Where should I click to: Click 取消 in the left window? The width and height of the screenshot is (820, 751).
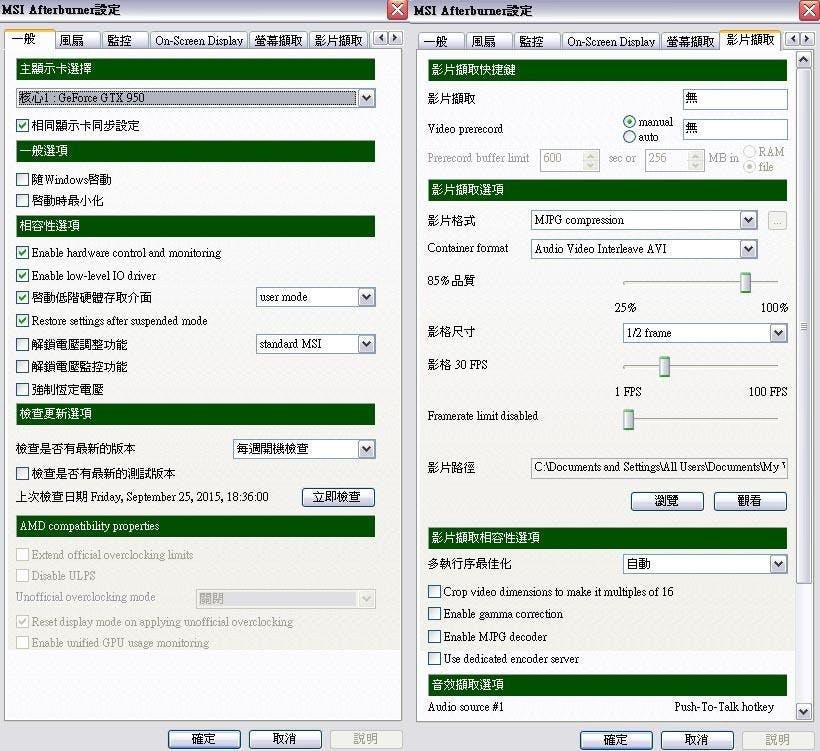coord(286,739)
